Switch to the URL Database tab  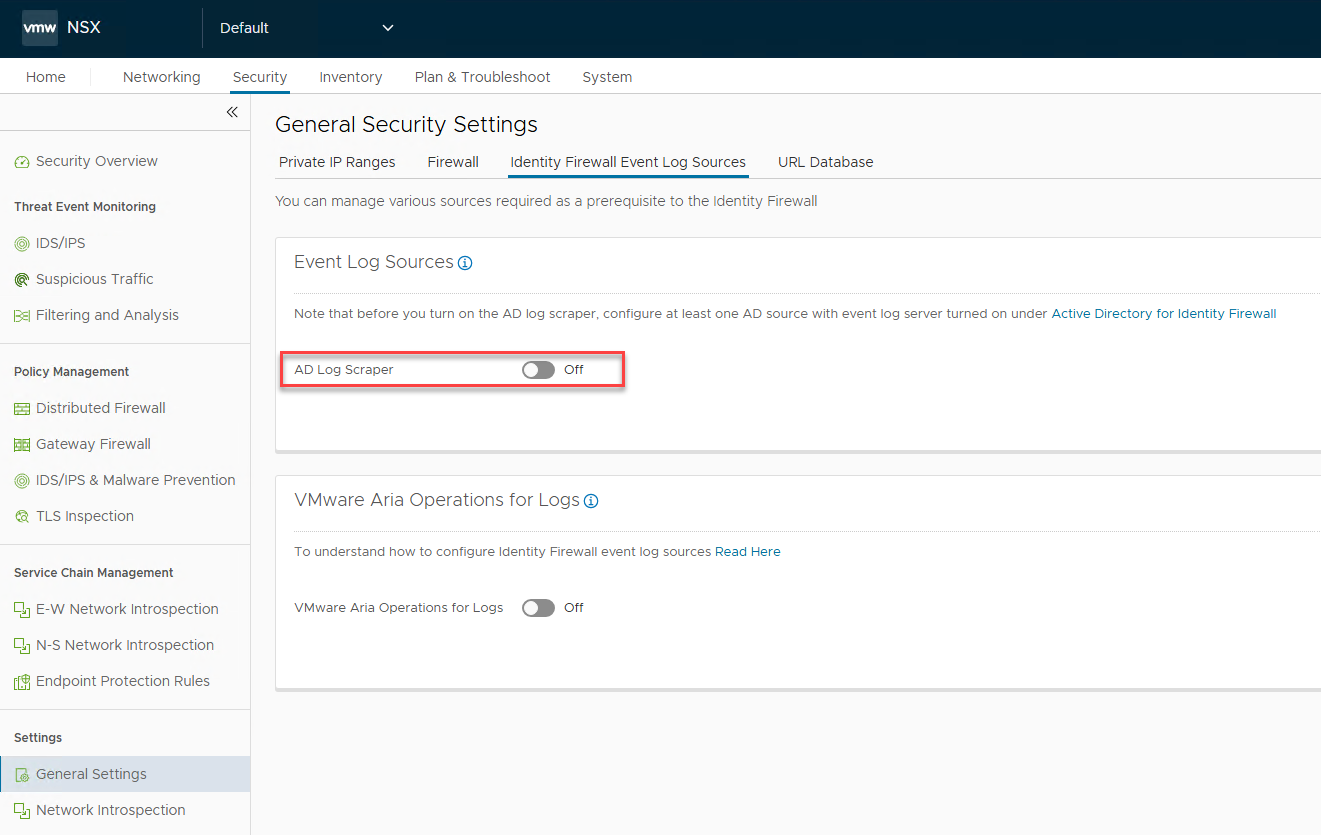pyautogui.click(x=825, y=162)
